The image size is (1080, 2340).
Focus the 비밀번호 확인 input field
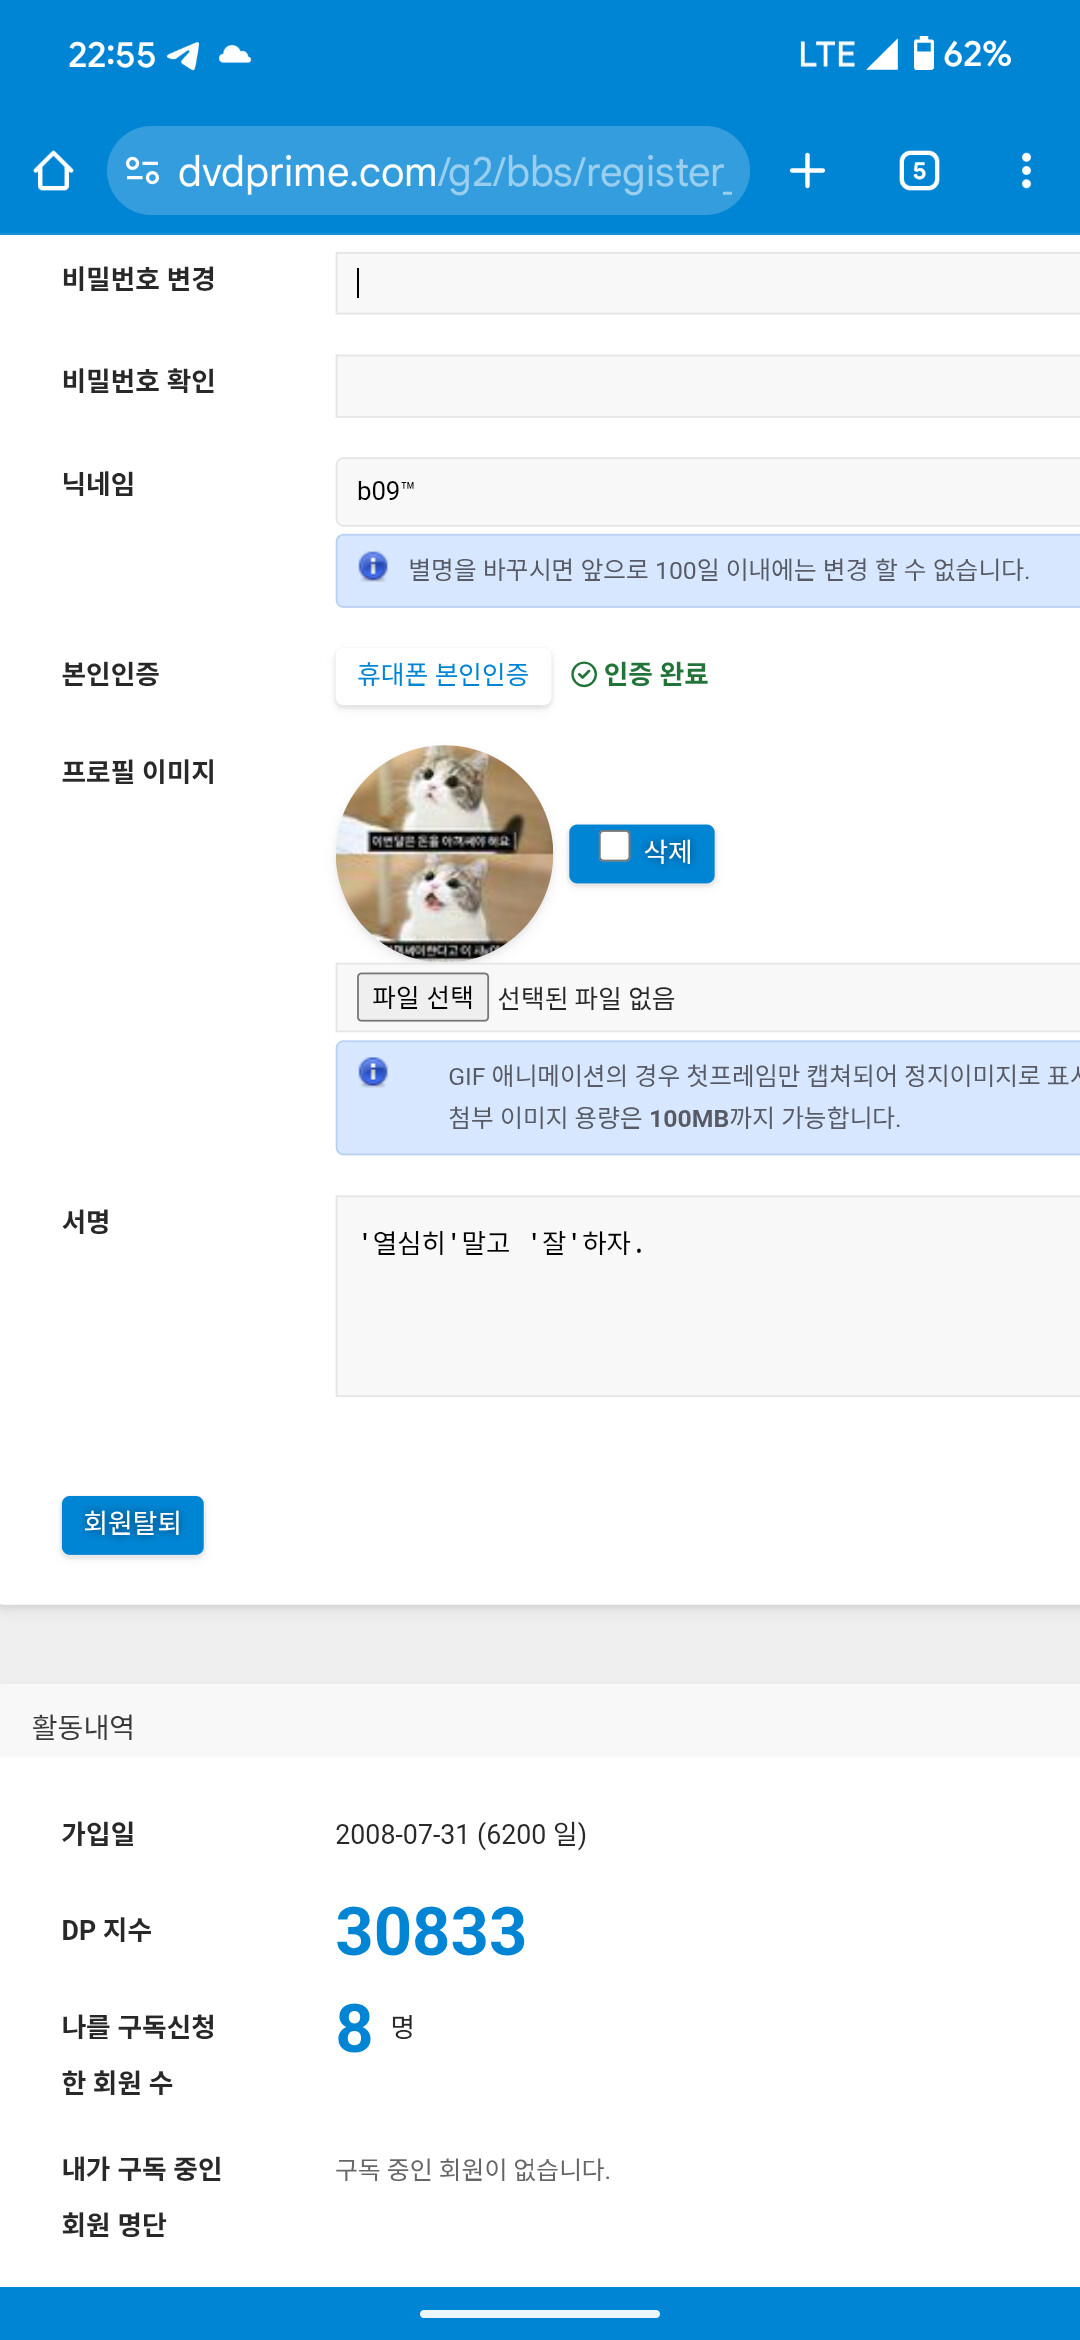tap(706, 386)
